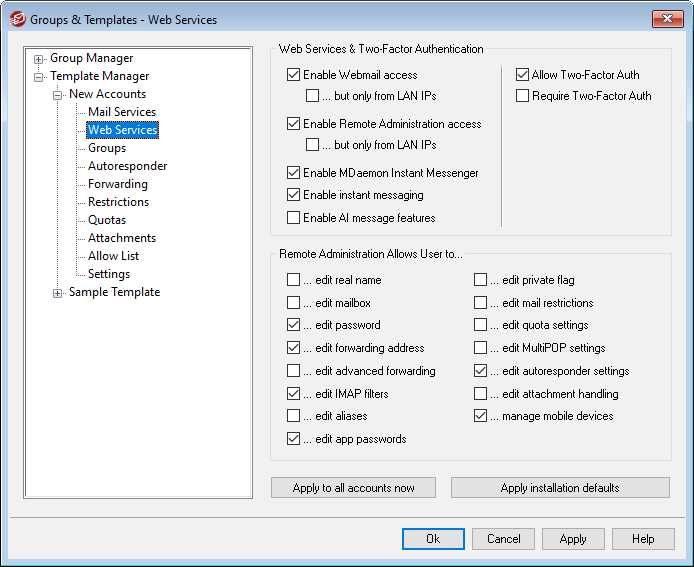Click the MDaemon app icon in title bar
This screenshot has height=567, width=694.
click(16, 19)
